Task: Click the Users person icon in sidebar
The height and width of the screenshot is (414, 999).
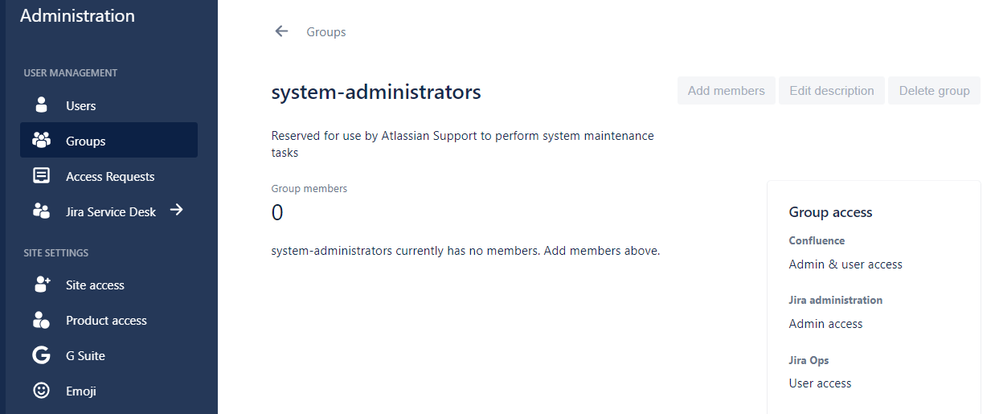Action: click(x=41, y=105)
